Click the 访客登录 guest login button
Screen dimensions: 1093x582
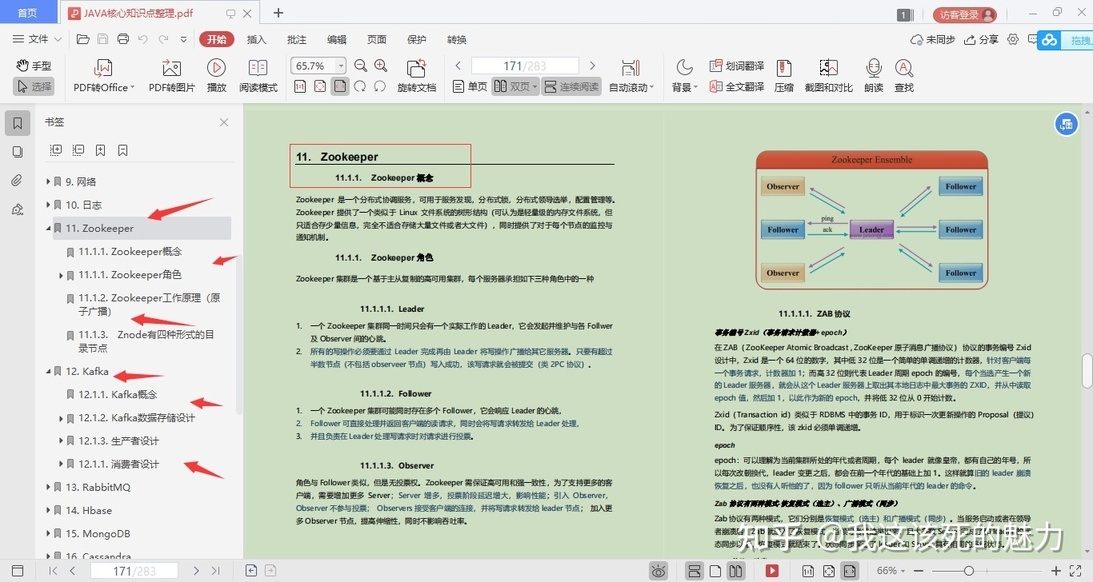click(965, 14)
